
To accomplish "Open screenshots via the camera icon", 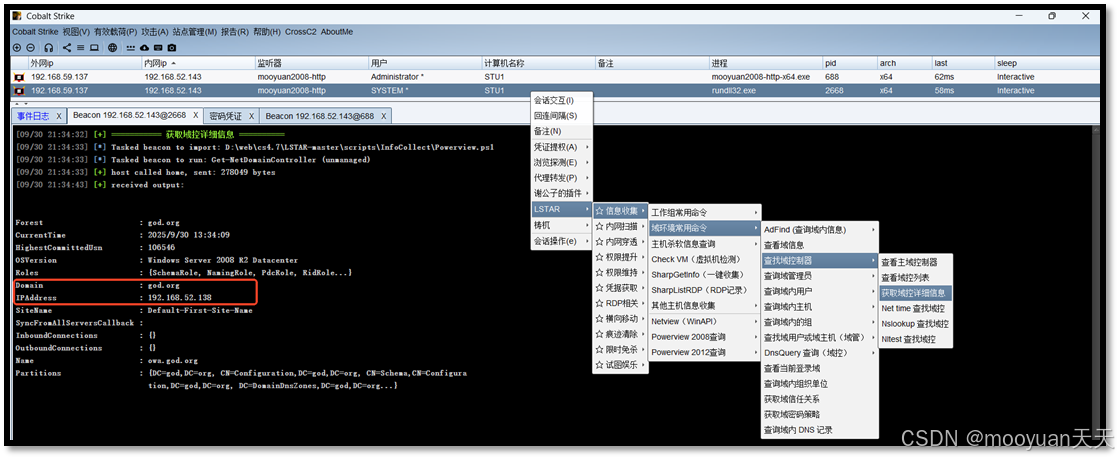I will pyautogui.click(x=172, y=48).
